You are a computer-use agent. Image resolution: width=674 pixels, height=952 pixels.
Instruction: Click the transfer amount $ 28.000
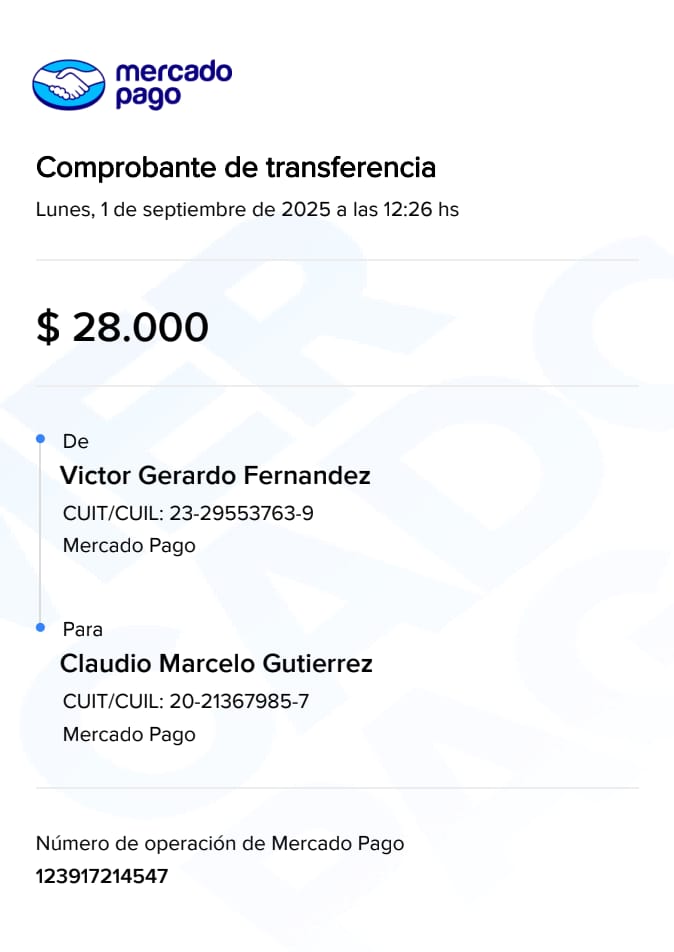[122, 327]
